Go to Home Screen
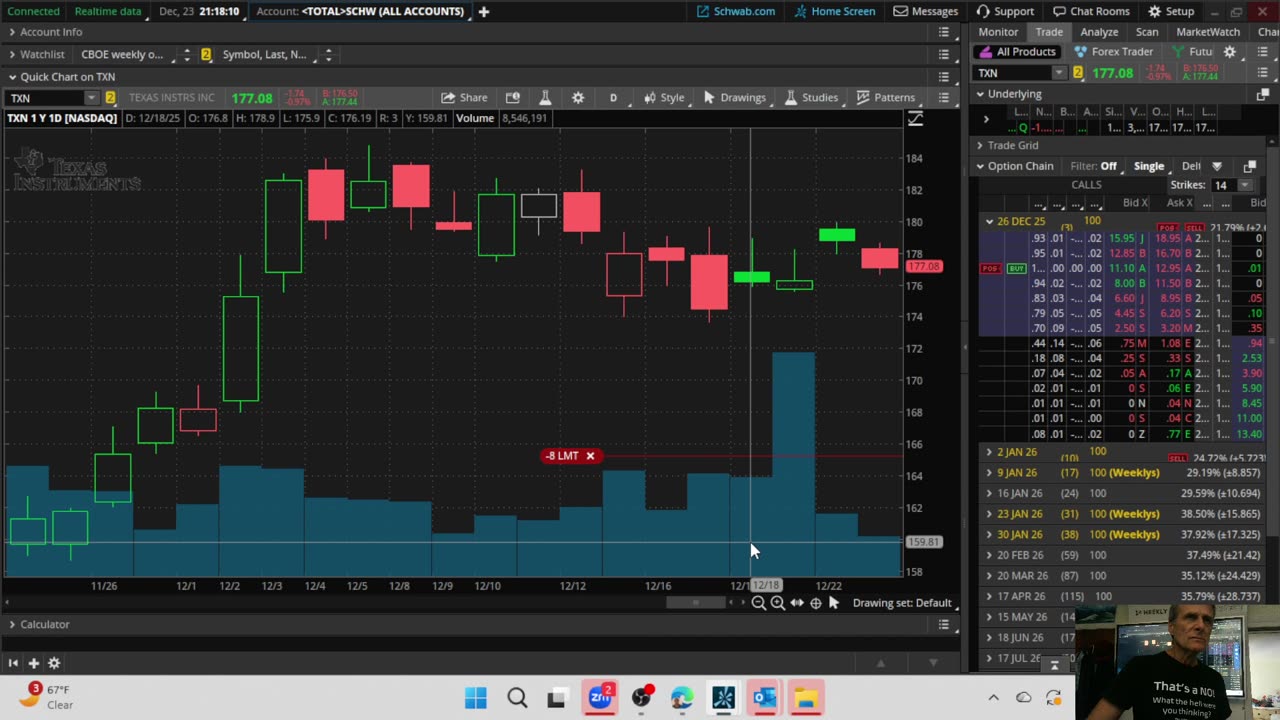Image resolution: width=1280 pixels, height=720 pixels. coord(834,11)
